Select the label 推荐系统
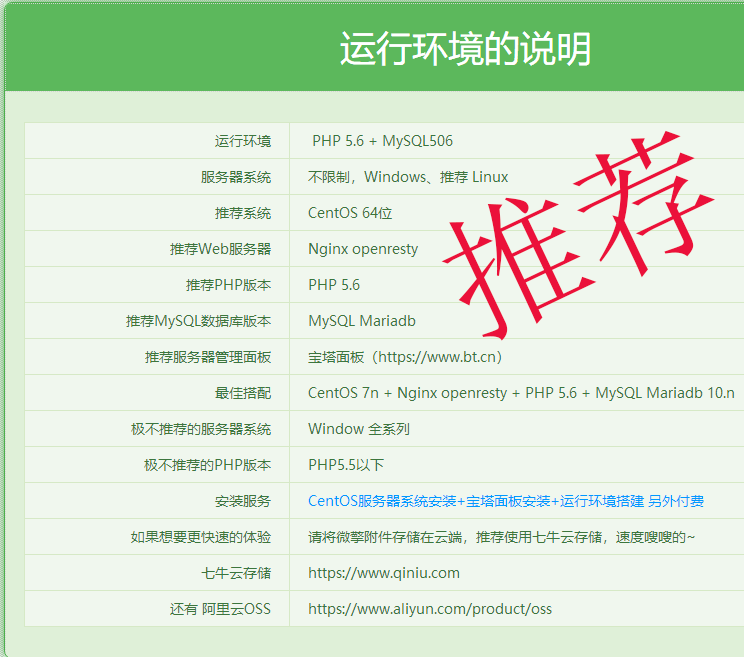 [242, 213]
